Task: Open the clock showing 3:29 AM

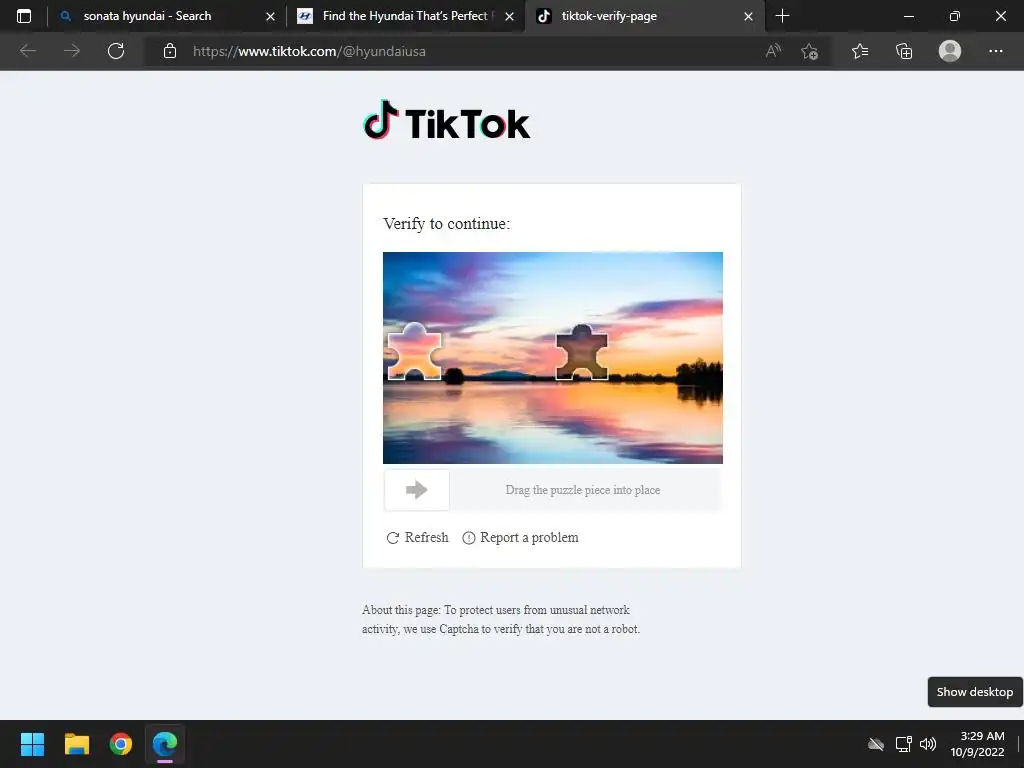Action: [977, 744]
